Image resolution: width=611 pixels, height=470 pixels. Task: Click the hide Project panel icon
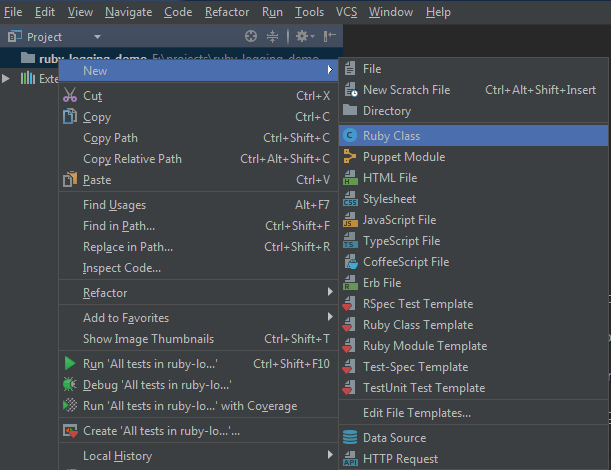329,36
